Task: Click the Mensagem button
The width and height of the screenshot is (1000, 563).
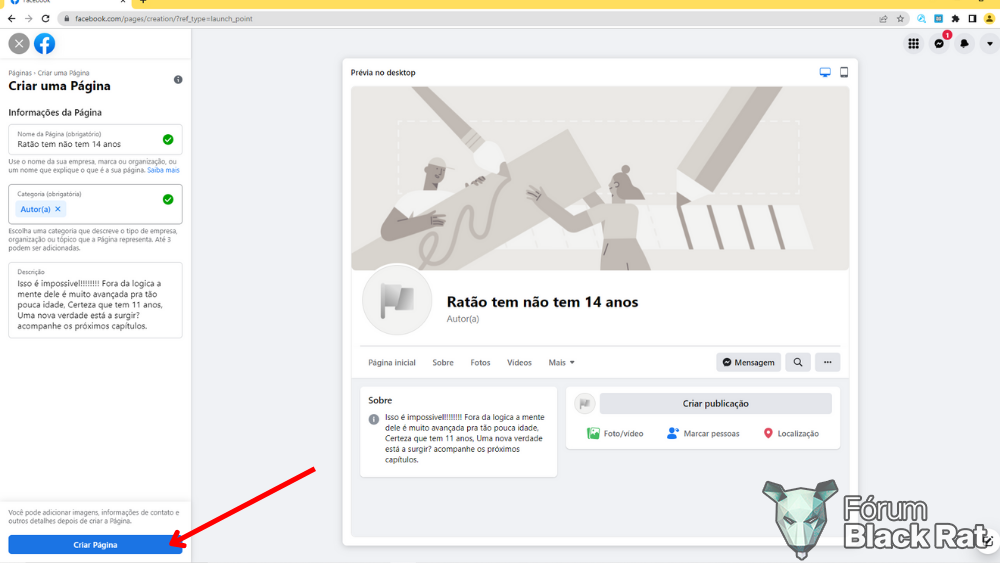Action: (748, 362)
